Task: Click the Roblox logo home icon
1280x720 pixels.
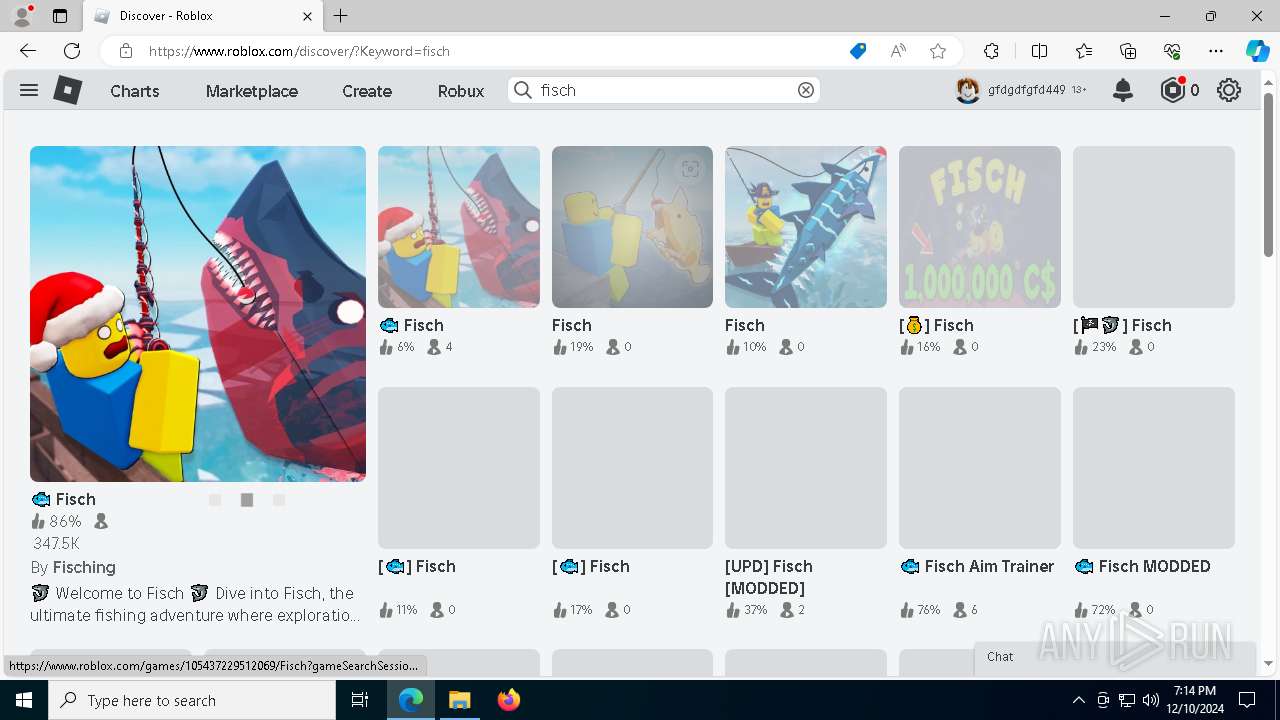Action: (x=67, y=90)
